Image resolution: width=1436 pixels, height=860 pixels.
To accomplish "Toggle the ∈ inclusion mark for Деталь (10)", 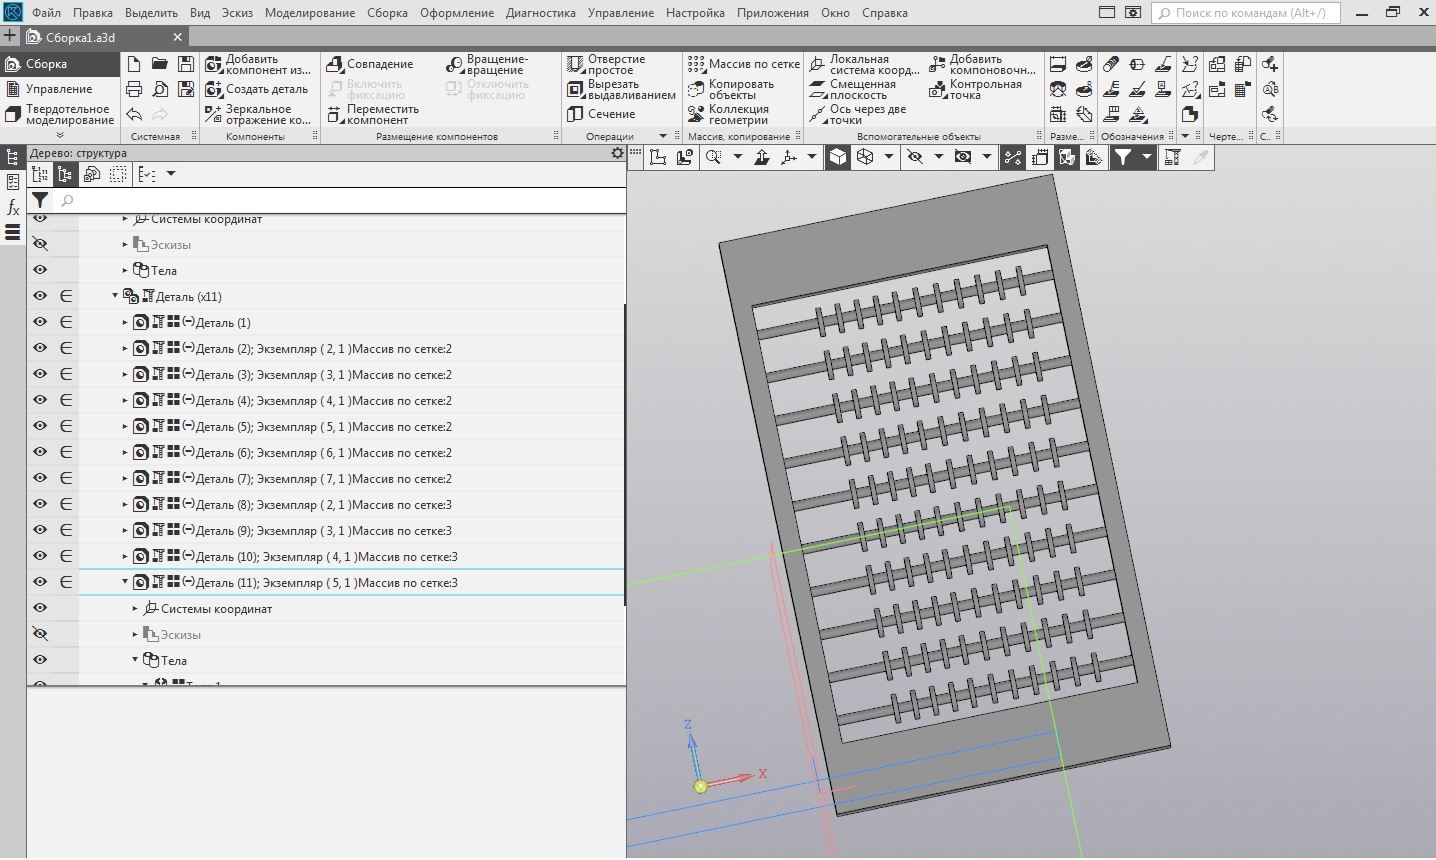I will [x=66, y=556].
